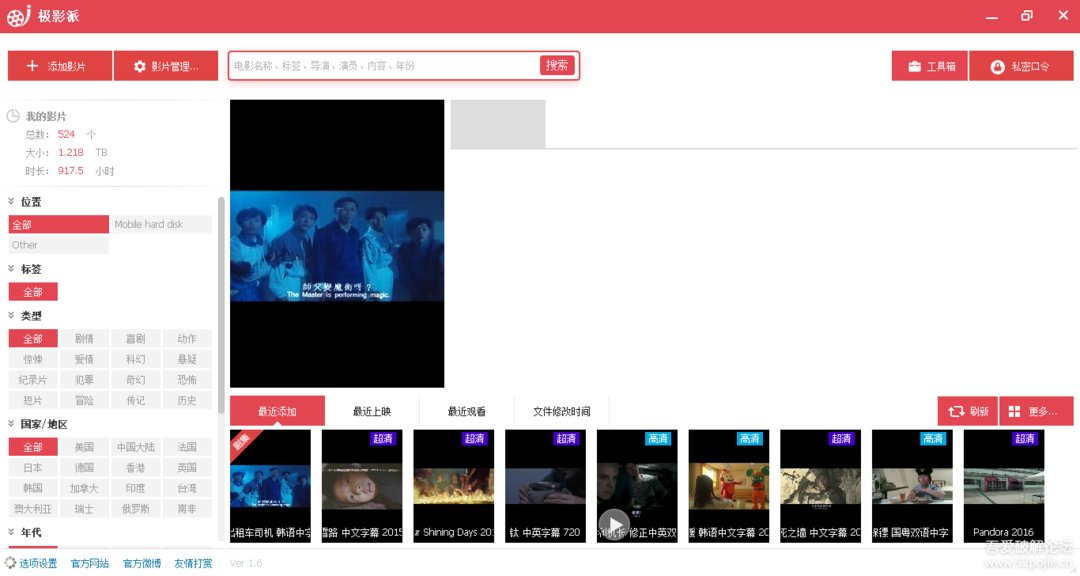This screenshot has width=1080, height=576.
Task: Click the large movie preview image
Action: (337, 244)
